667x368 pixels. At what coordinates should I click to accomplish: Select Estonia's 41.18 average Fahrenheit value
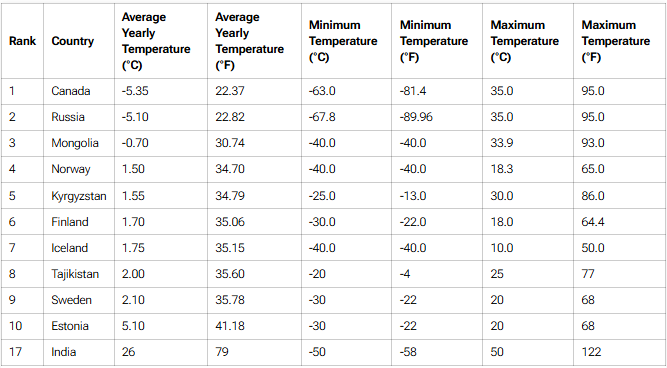[230, 326]
